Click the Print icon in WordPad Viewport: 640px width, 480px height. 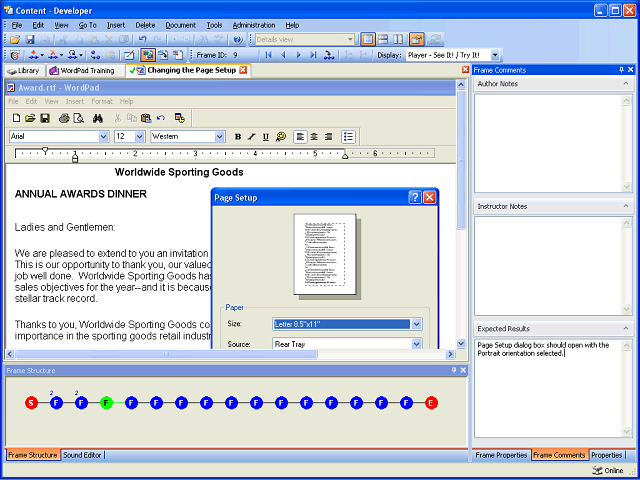click(64, 118)
